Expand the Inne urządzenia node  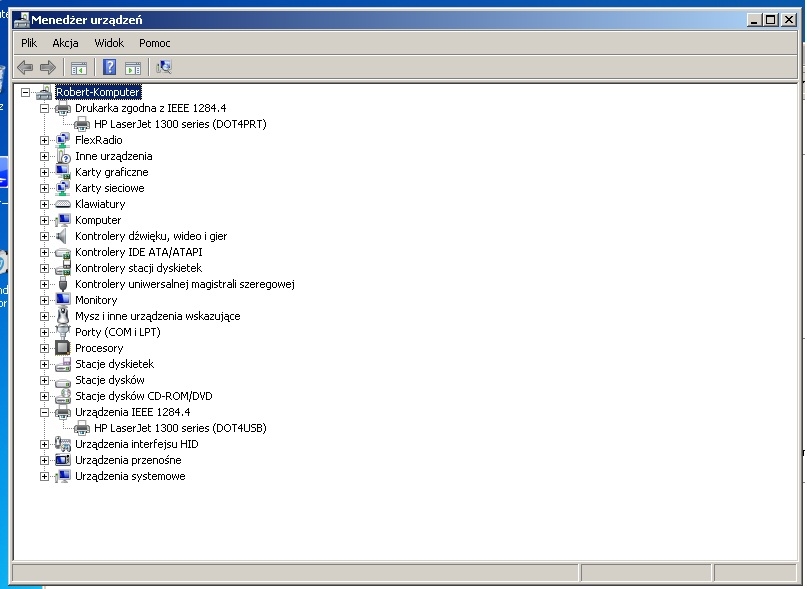click(x=44, y=156)
